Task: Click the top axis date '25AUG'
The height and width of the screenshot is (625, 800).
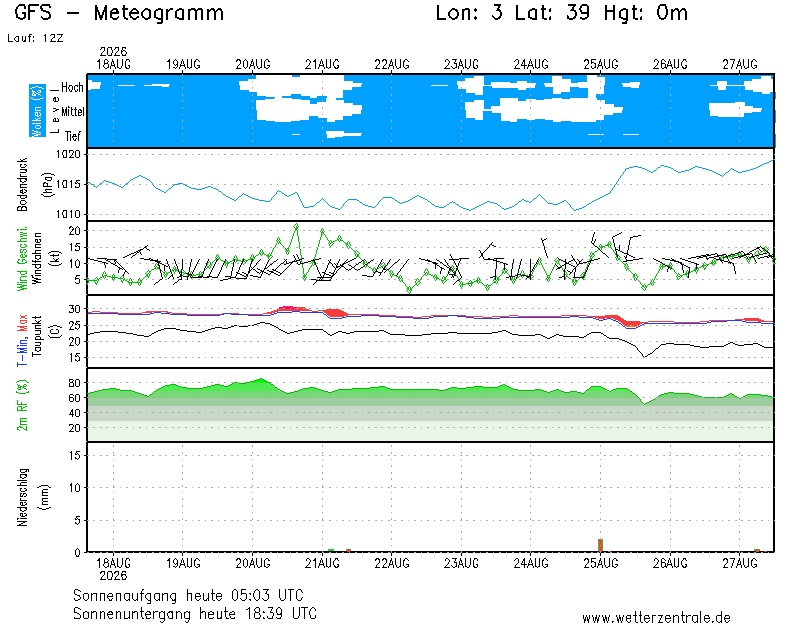Action: 601,64
